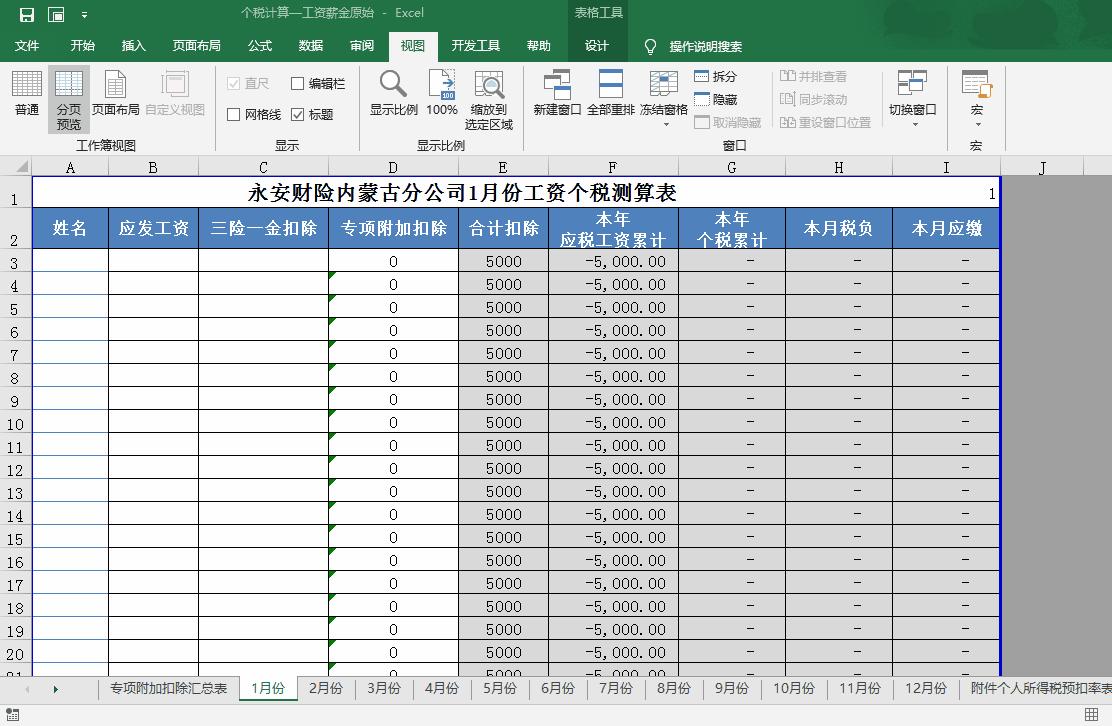Uncheck the 编辑栏 formula bar option
Viewport: 1112px width, 726px height.
[x=296, y=83]
